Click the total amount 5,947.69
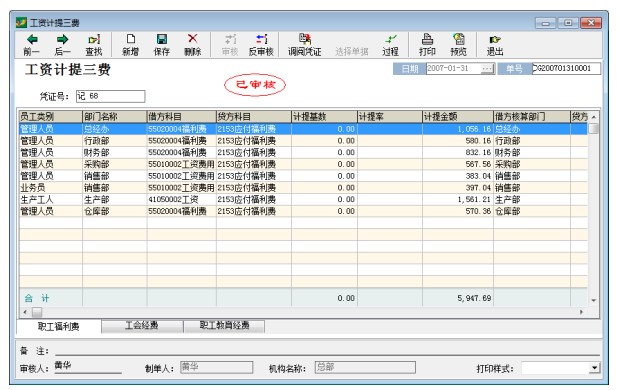The image size is (617, 390). tap(458, 298)
